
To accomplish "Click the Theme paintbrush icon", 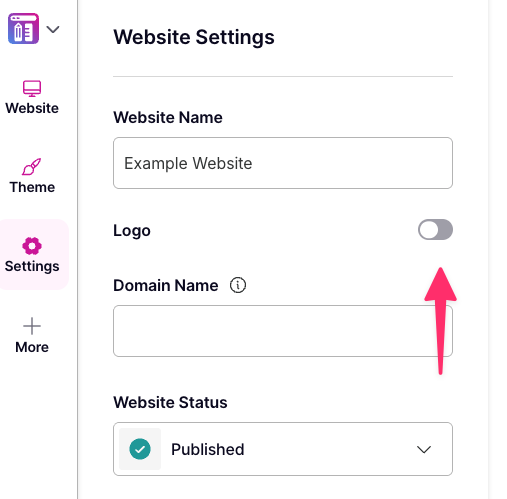I will pos(32,167).
